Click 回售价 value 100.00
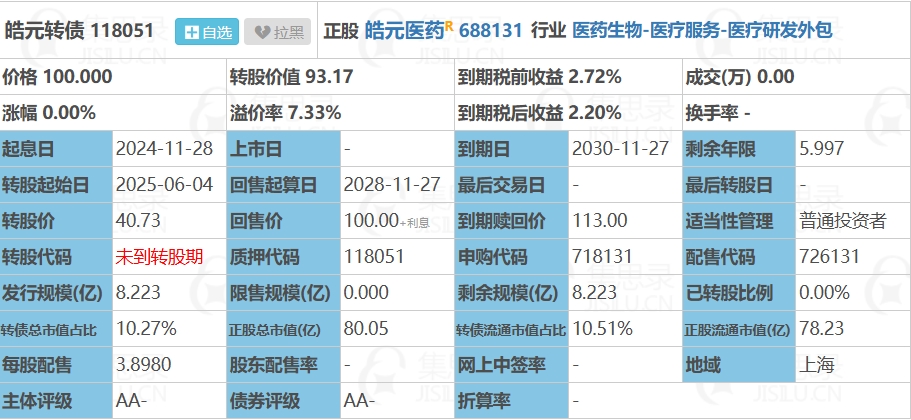The height and width of the screenshot is (420, 911). (371, 221)
